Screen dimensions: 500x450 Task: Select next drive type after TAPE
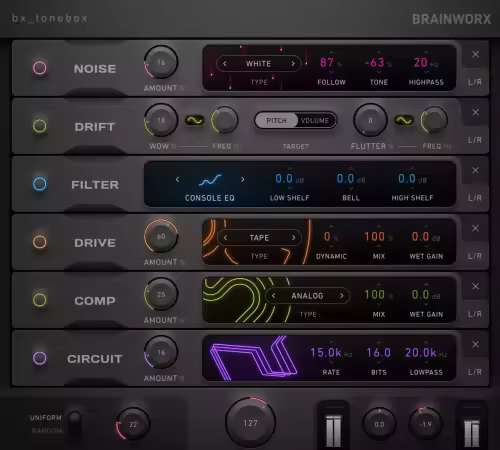click(294, 238)
